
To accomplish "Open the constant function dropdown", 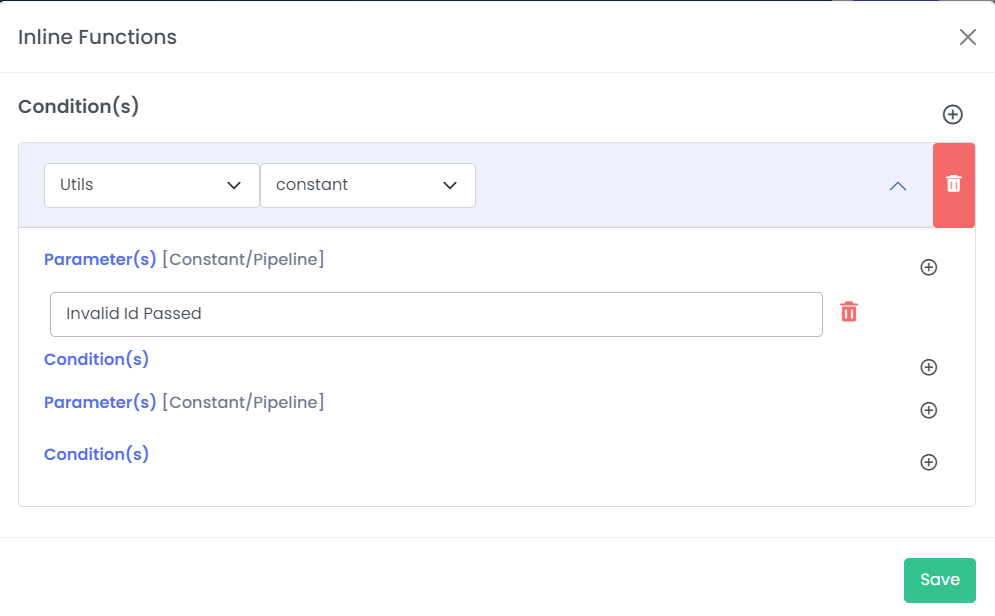I will pyautogui.click(x=368, y=185).
